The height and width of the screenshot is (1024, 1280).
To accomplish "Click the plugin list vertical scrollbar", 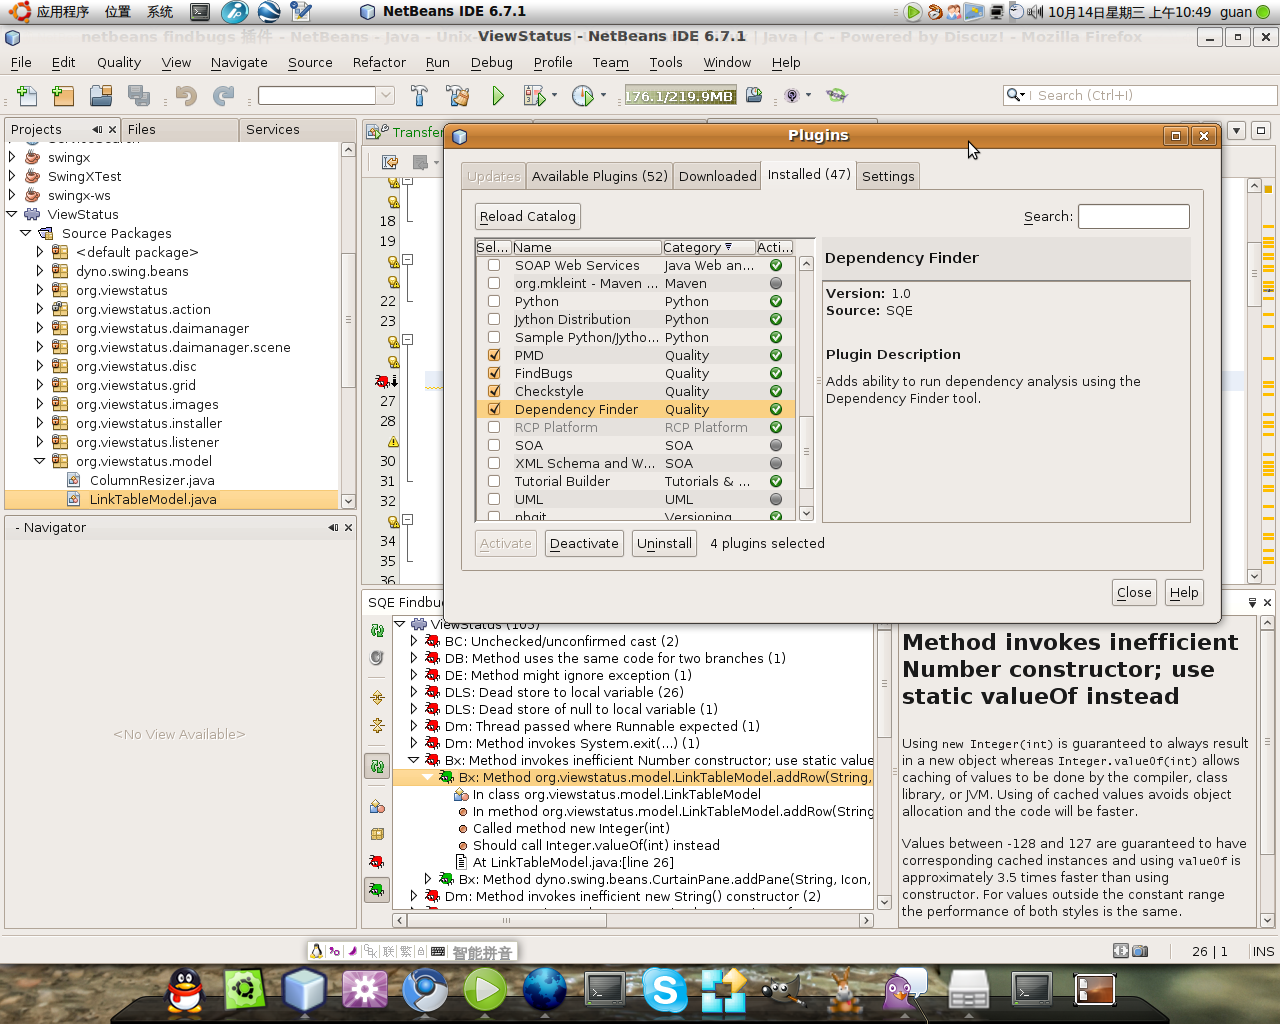I will point(807,389).
